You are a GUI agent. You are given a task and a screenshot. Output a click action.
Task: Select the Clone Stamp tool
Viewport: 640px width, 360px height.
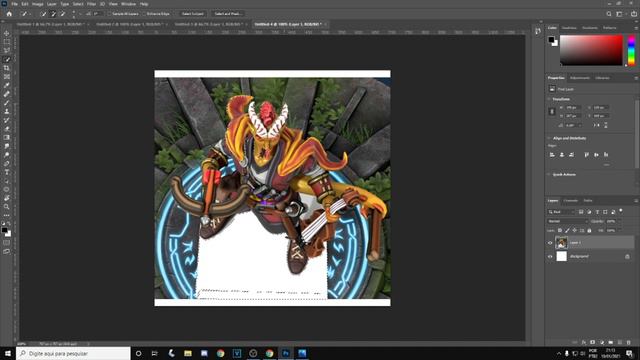[7, 111]
